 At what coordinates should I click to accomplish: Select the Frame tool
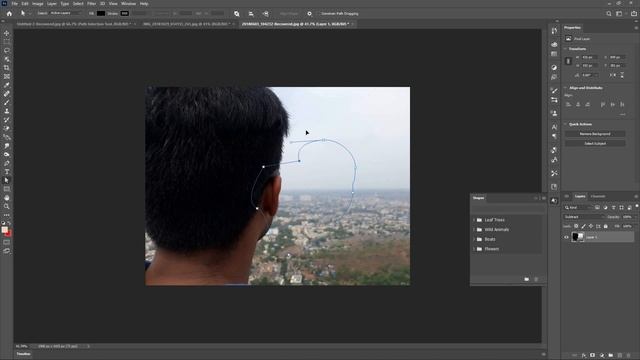tap(7, 77)
